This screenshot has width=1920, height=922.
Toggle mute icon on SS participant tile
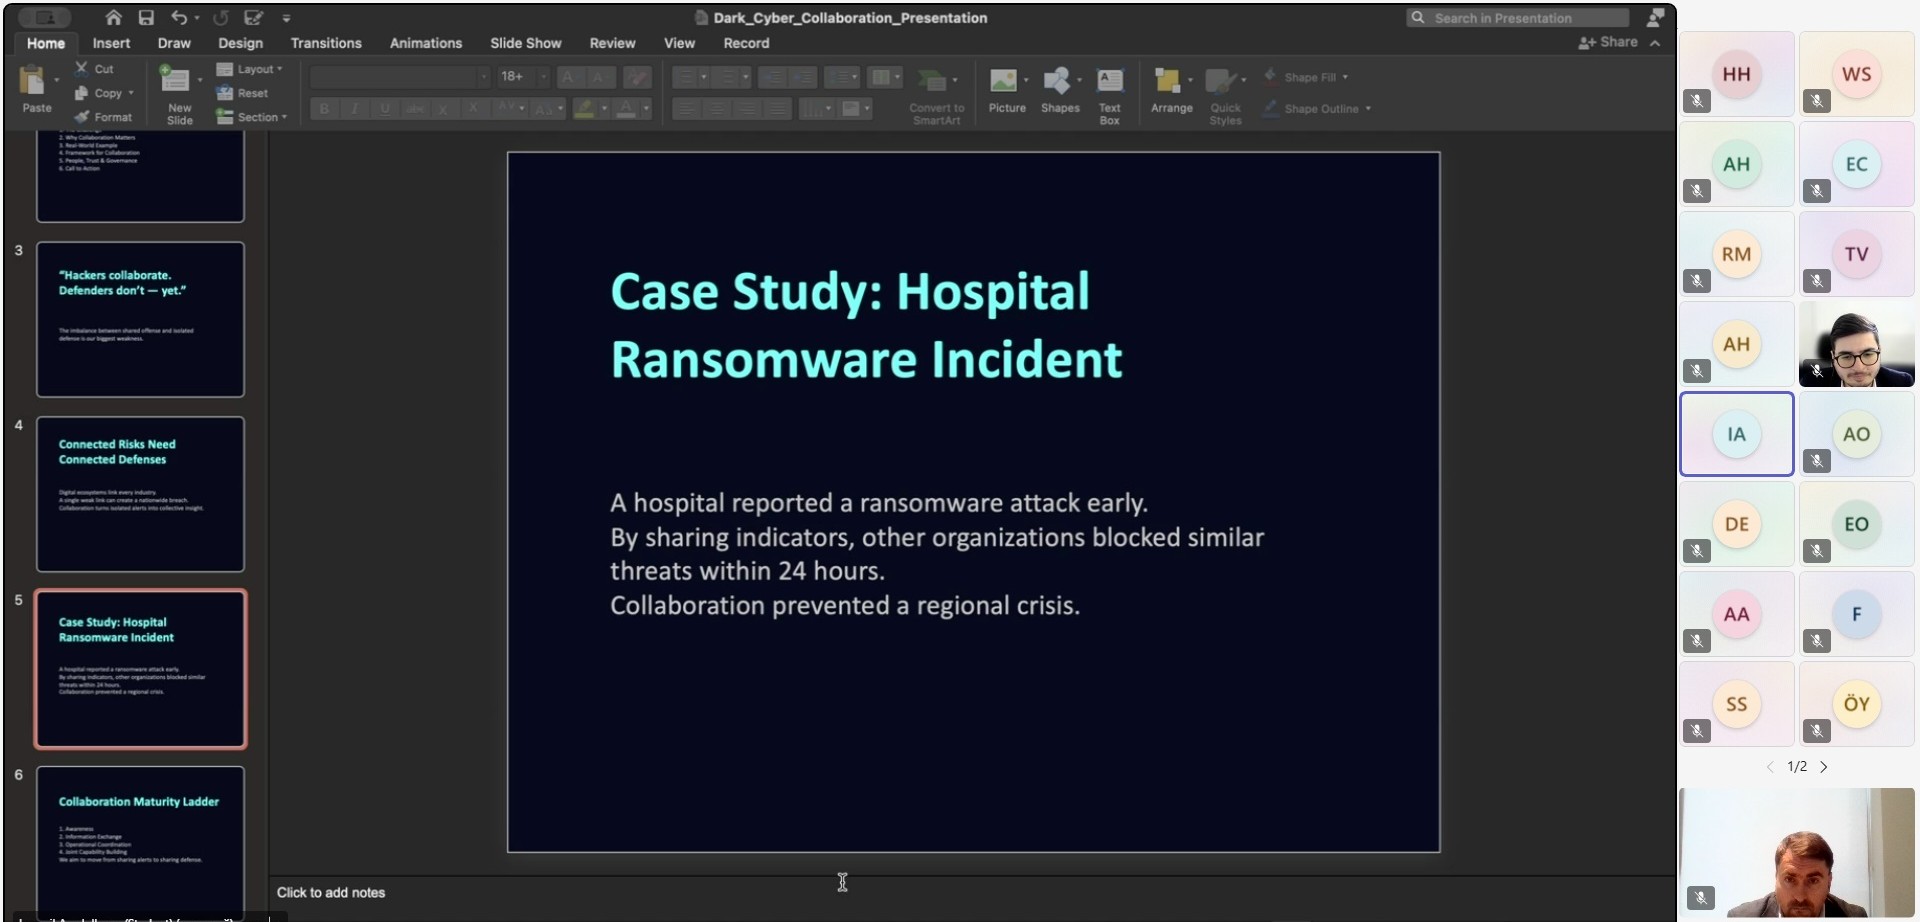coord(1697,731)
